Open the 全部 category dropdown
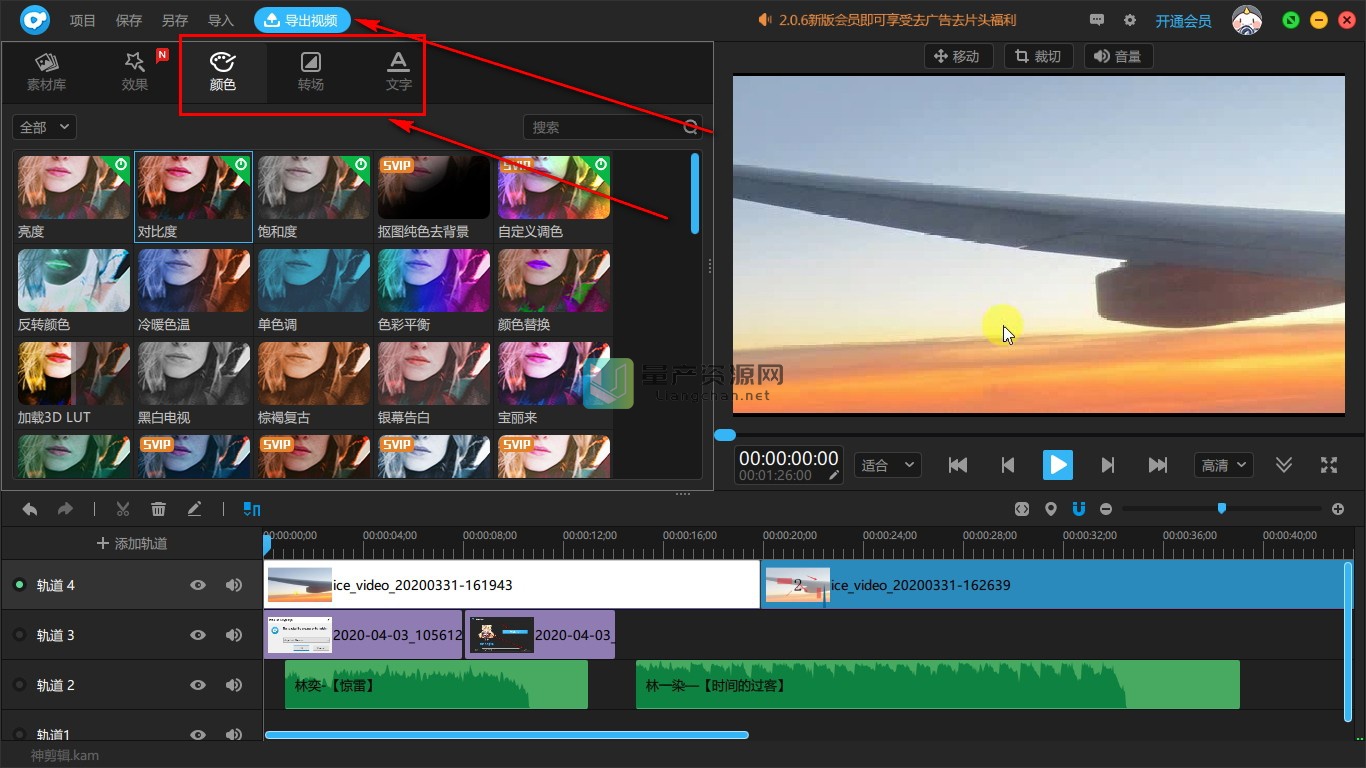This screenshot has height=768, width=1366. pyautogui.click(x=44, y=127)
